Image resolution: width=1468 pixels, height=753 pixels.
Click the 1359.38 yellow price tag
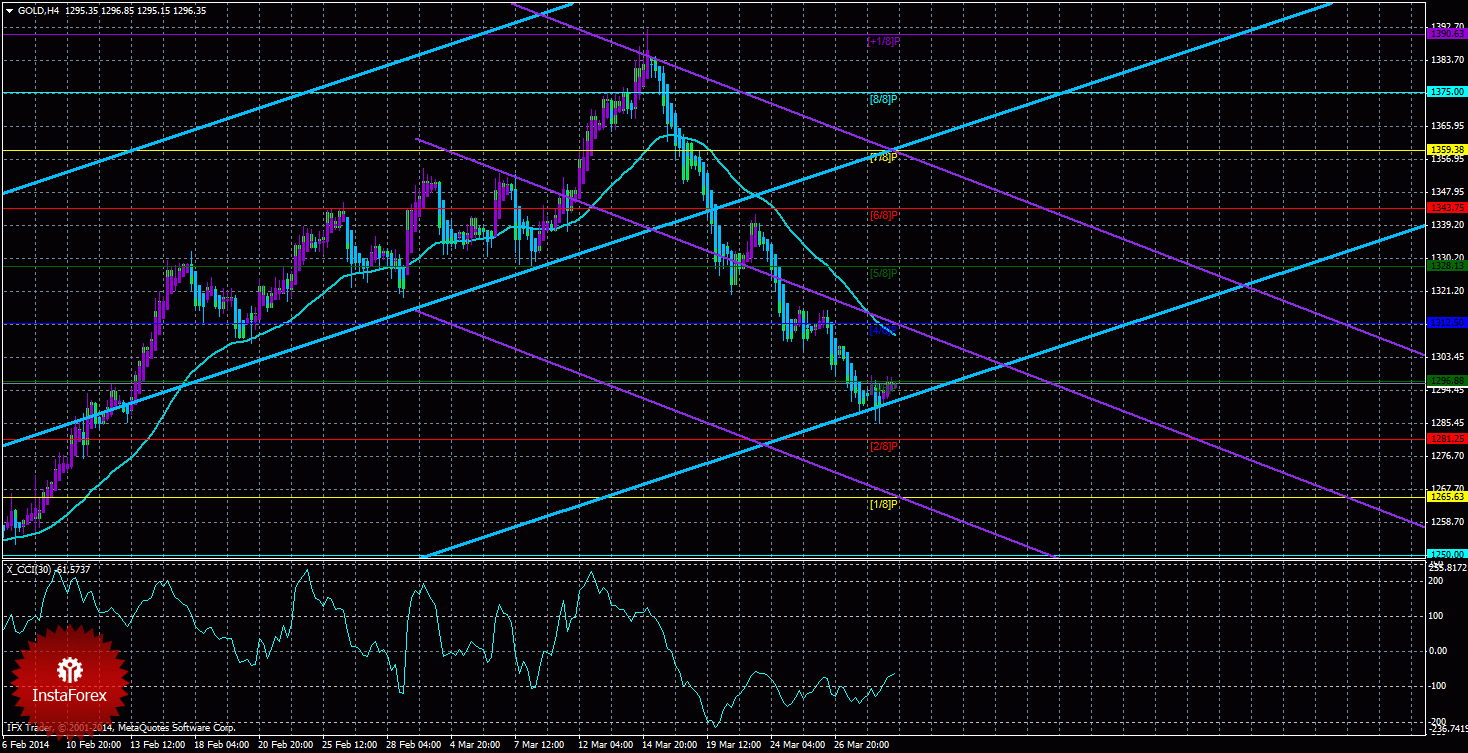coord(1447,150)
